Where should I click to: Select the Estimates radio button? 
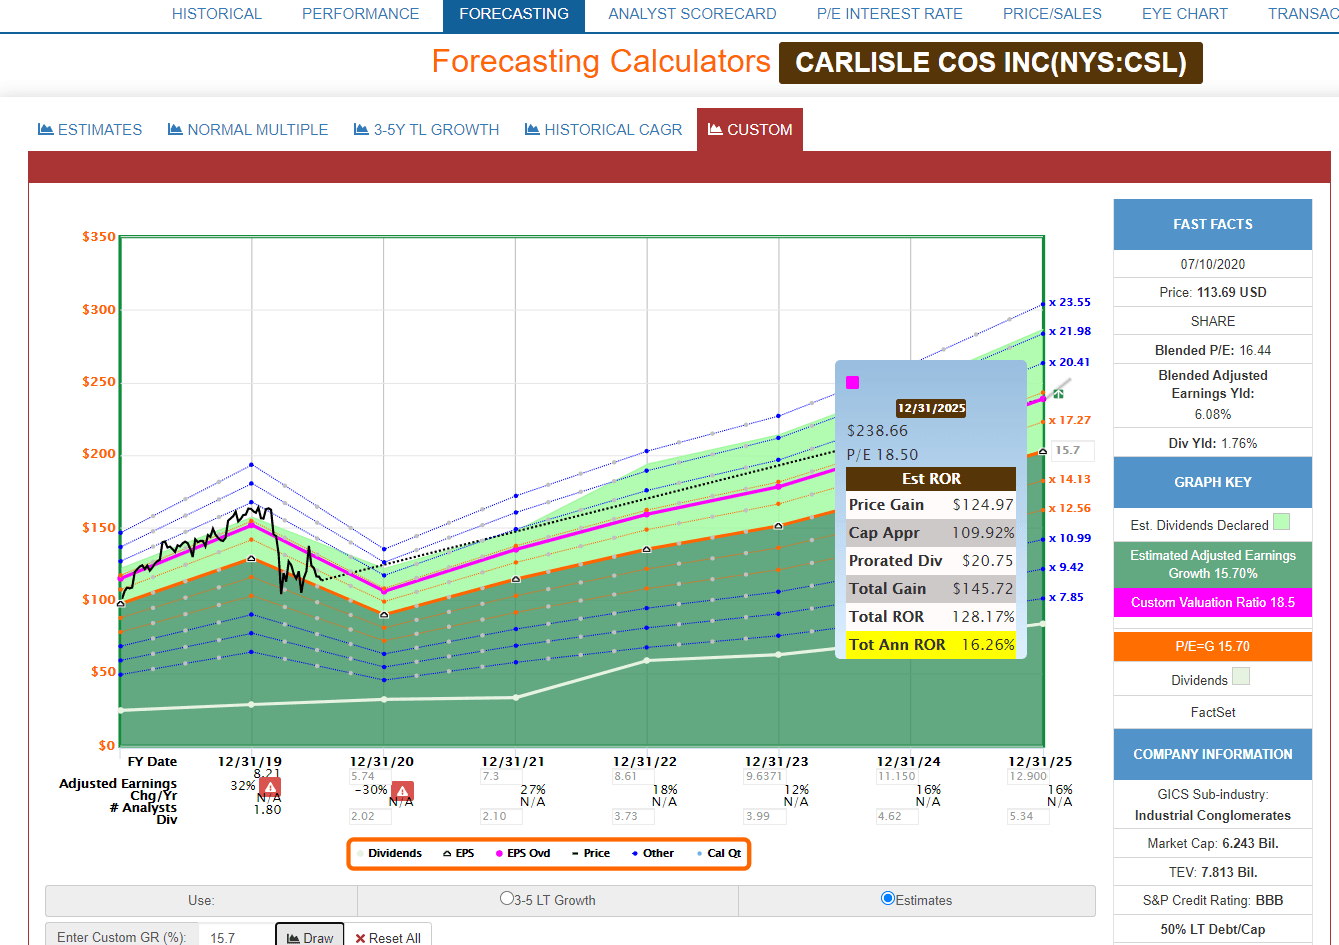pos(888,898)
